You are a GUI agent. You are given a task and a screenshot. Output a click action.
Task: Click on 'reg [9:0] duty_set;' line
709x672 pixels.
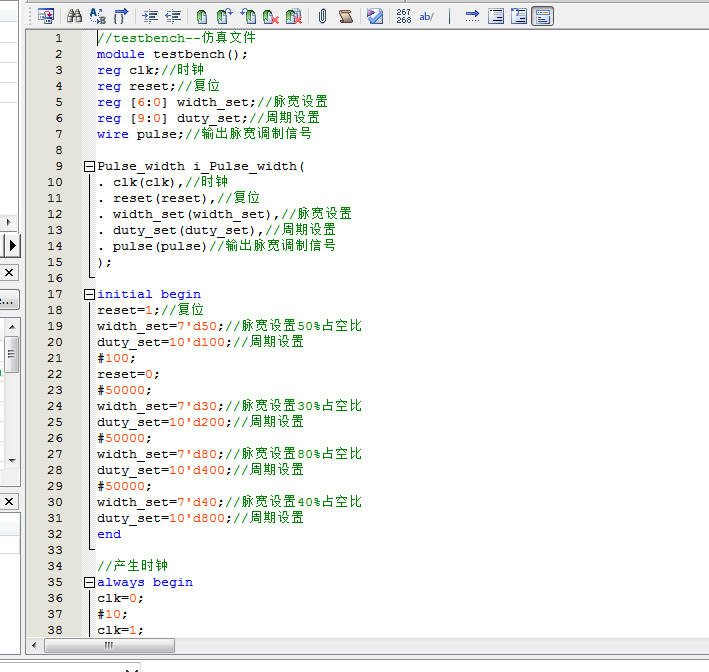pyautogui.click(x=173, y=118)
